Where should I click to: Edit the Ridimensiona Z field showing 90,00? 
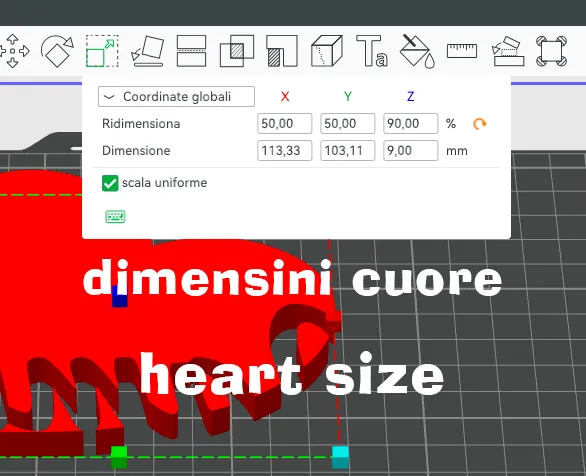(x=410, y=124)
